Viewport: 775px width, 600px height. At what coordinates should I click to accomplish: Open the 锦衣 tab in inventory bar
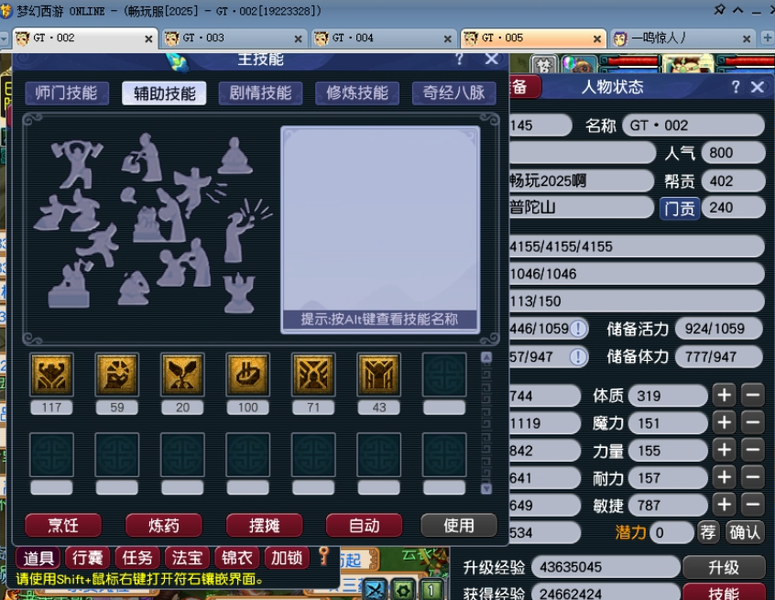[237, 557]
